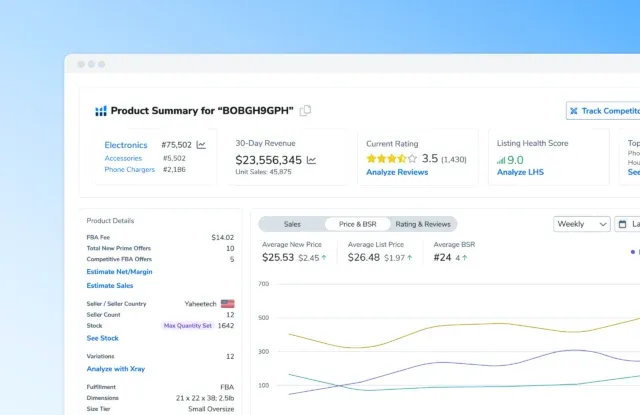This screenshot has height=415, width=640.
Task: Click the Max Quantity Set badge
Action: click(x=187, y=325)
